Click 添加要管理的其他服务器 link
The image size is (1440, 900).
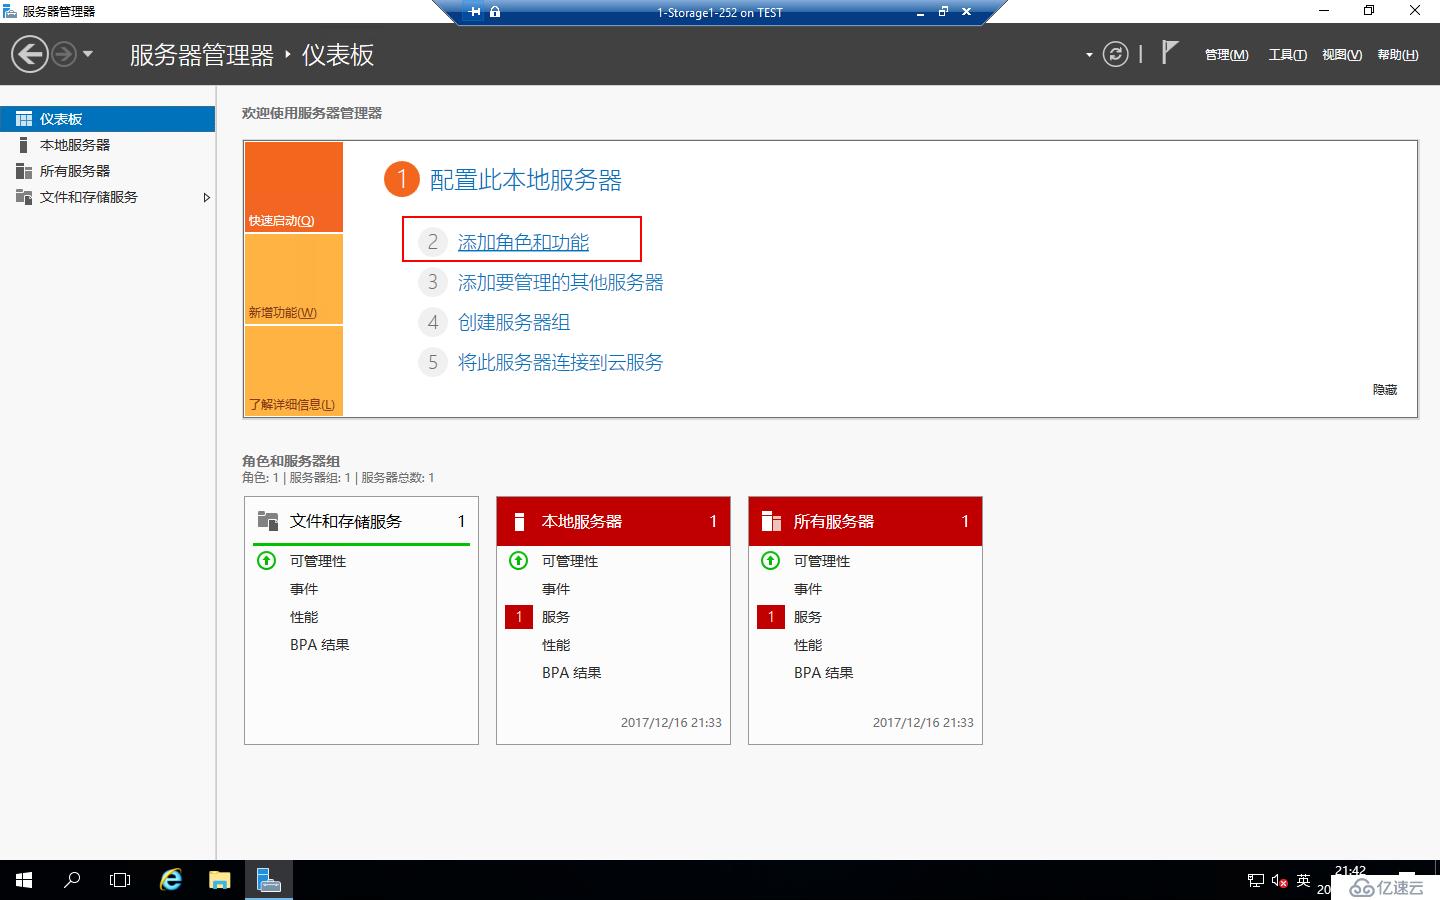[x=560, y=282]
